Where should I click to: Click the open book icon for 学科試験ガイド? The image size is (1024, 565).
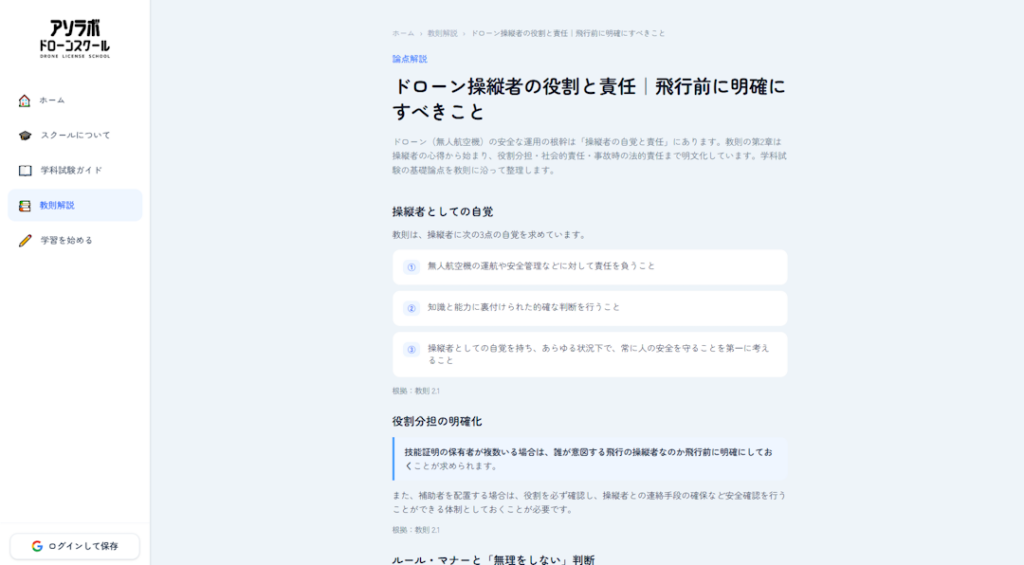[x=25, y=170]
